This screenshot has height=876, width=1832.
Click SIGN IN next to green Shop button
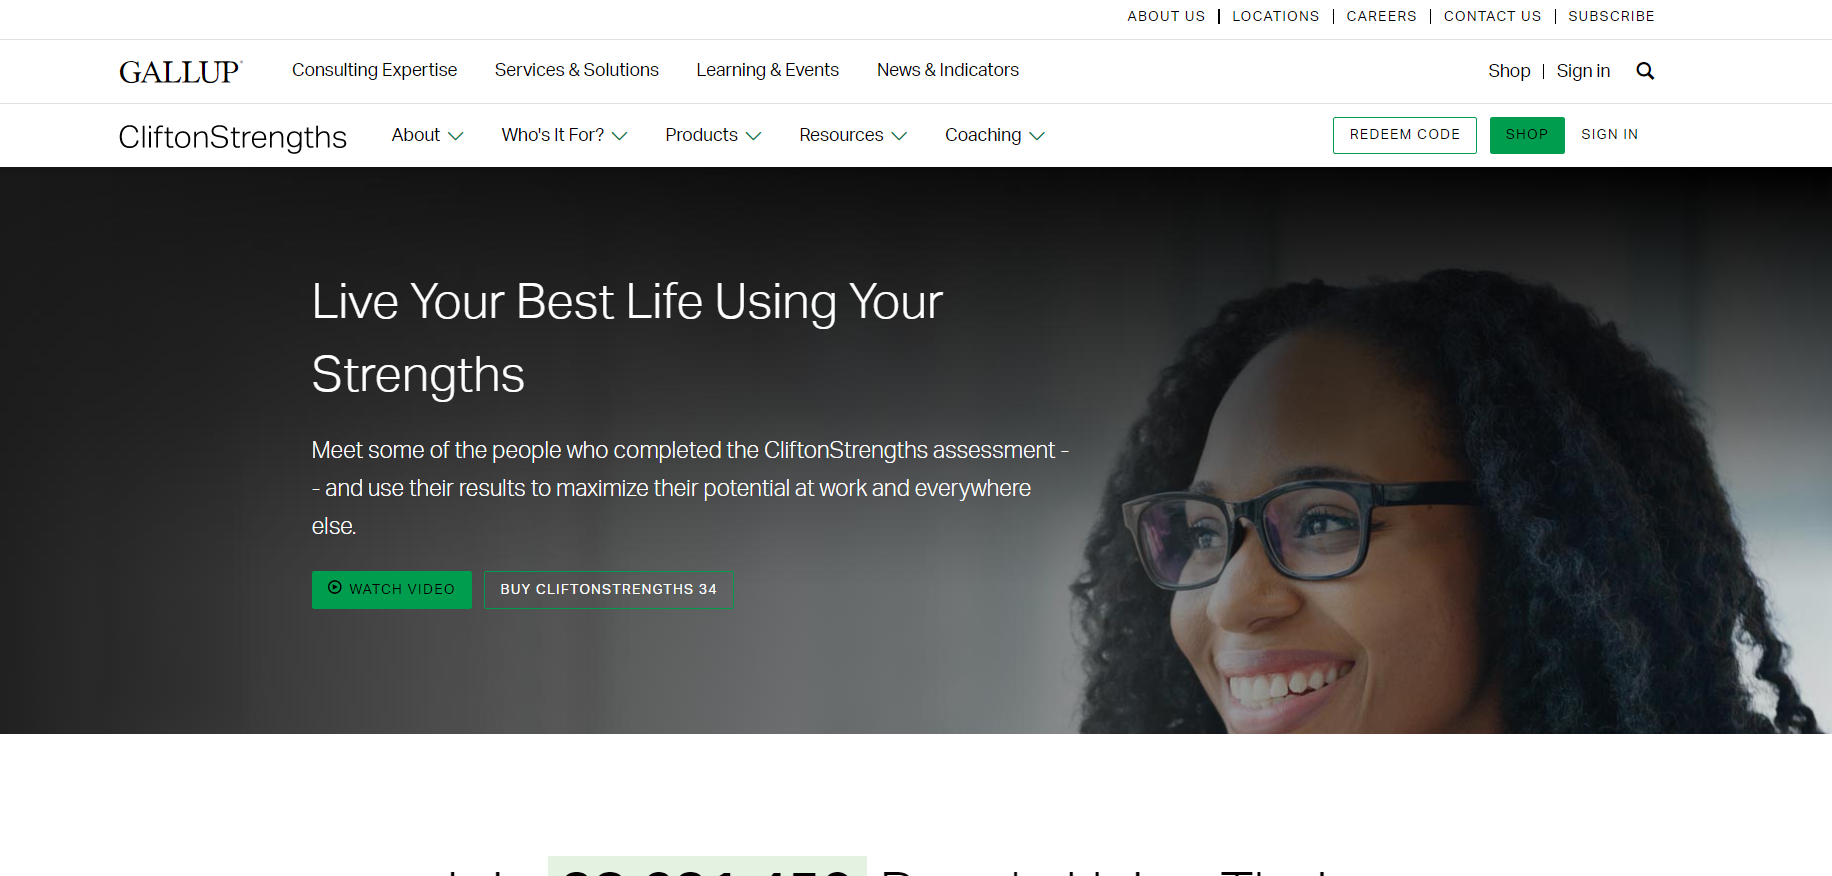tap(1610, 135)
